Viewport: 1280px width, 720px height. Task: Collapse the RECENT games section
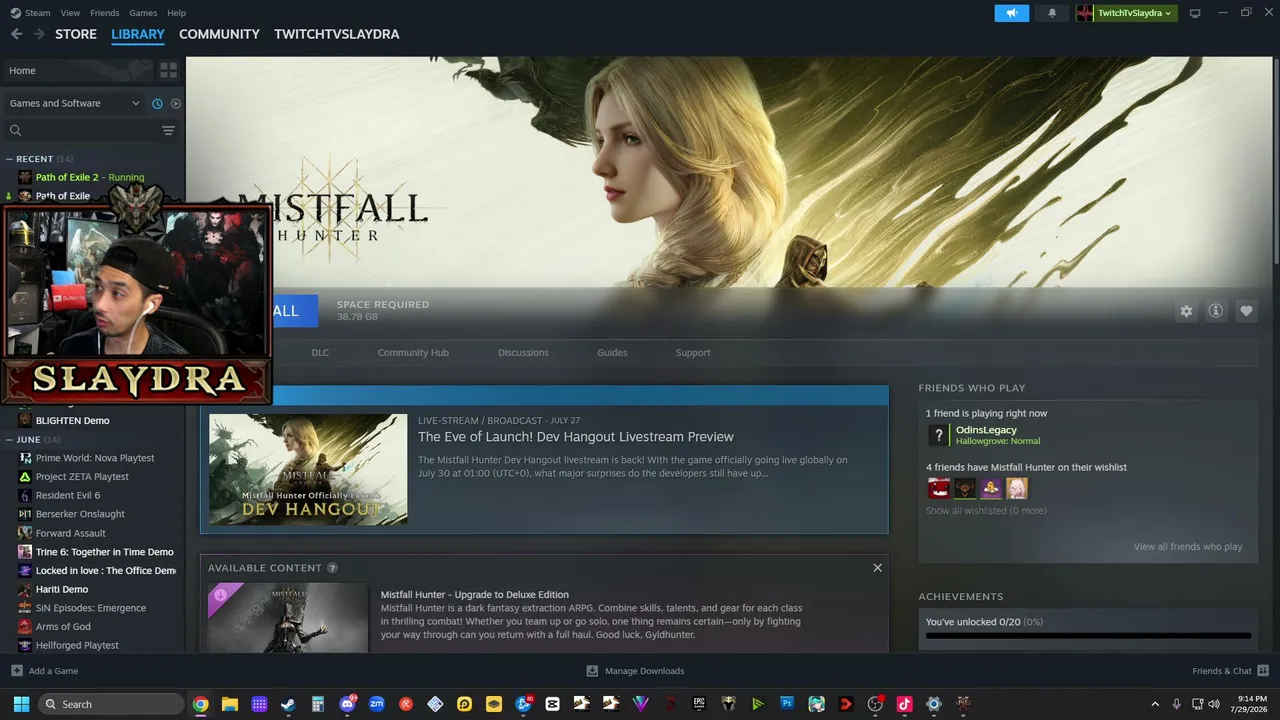tap(9, 159)
